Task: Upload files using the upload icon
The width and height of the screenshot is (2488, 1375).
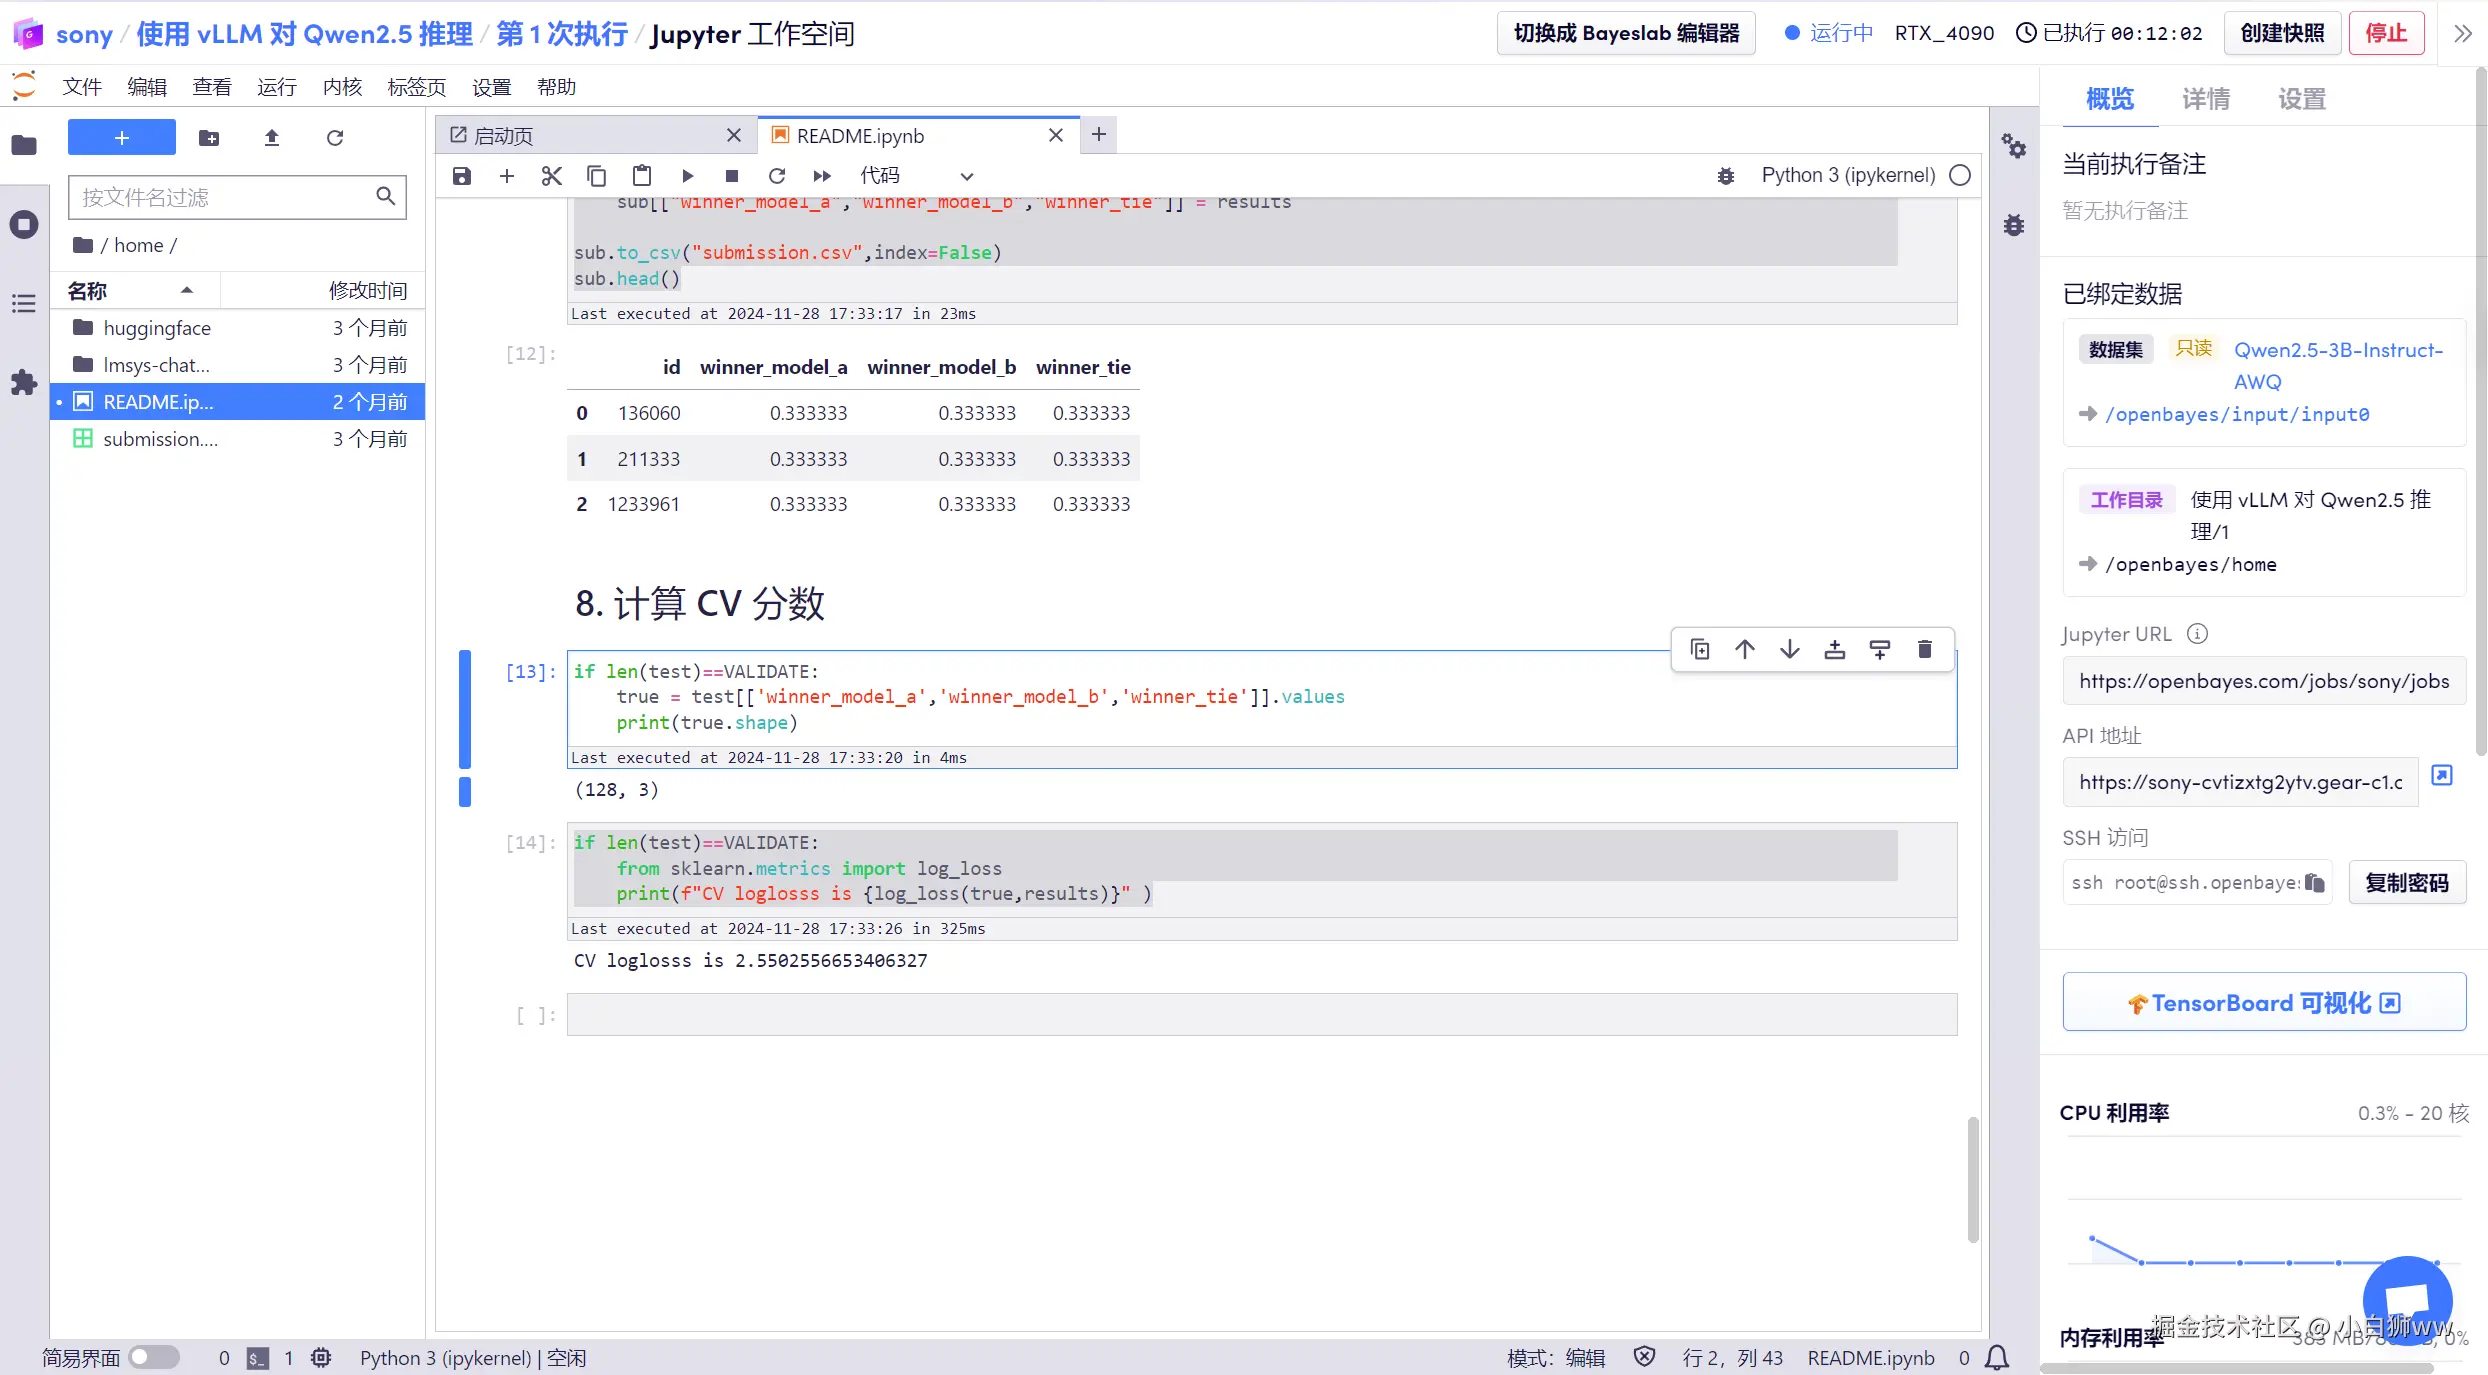Action: tap(271, 138)
